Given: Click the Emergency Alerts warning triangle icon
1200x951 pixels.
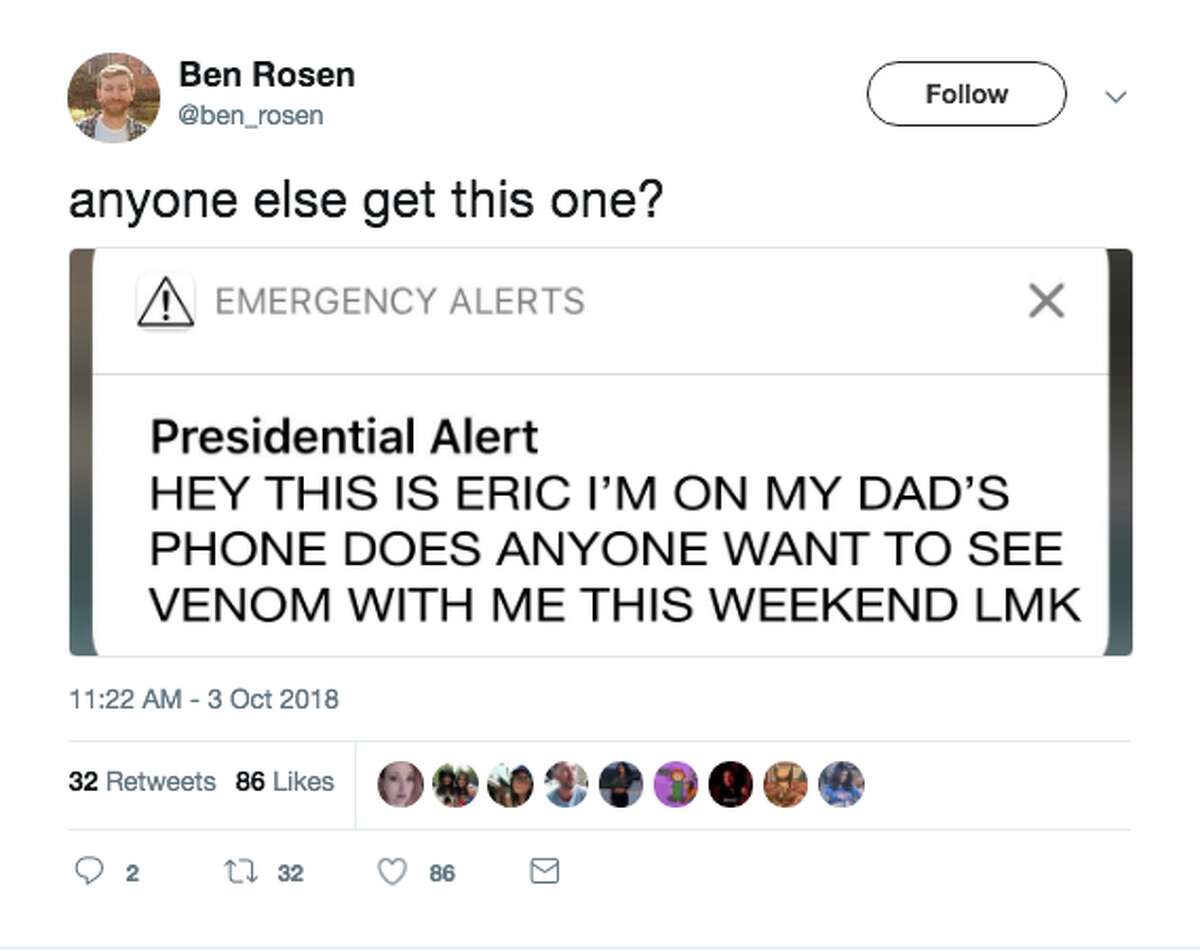Looking at the screenshot, I should pos(165,300).
